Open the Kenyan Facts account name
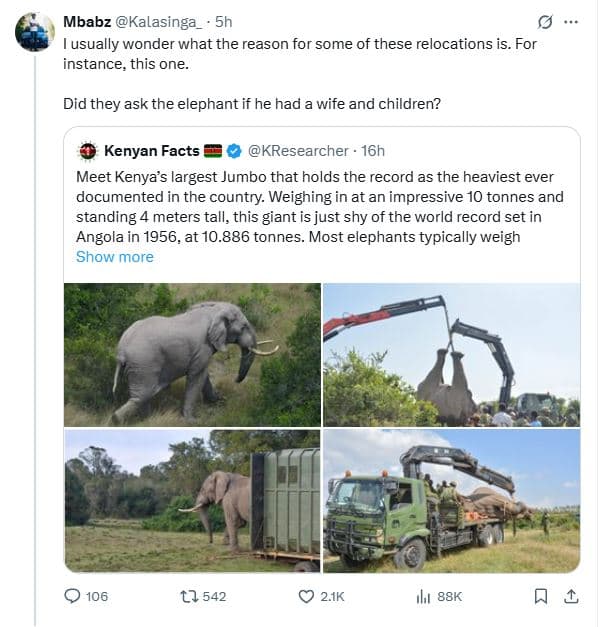This screenshot has width=608, height=627. coord(151,151)
